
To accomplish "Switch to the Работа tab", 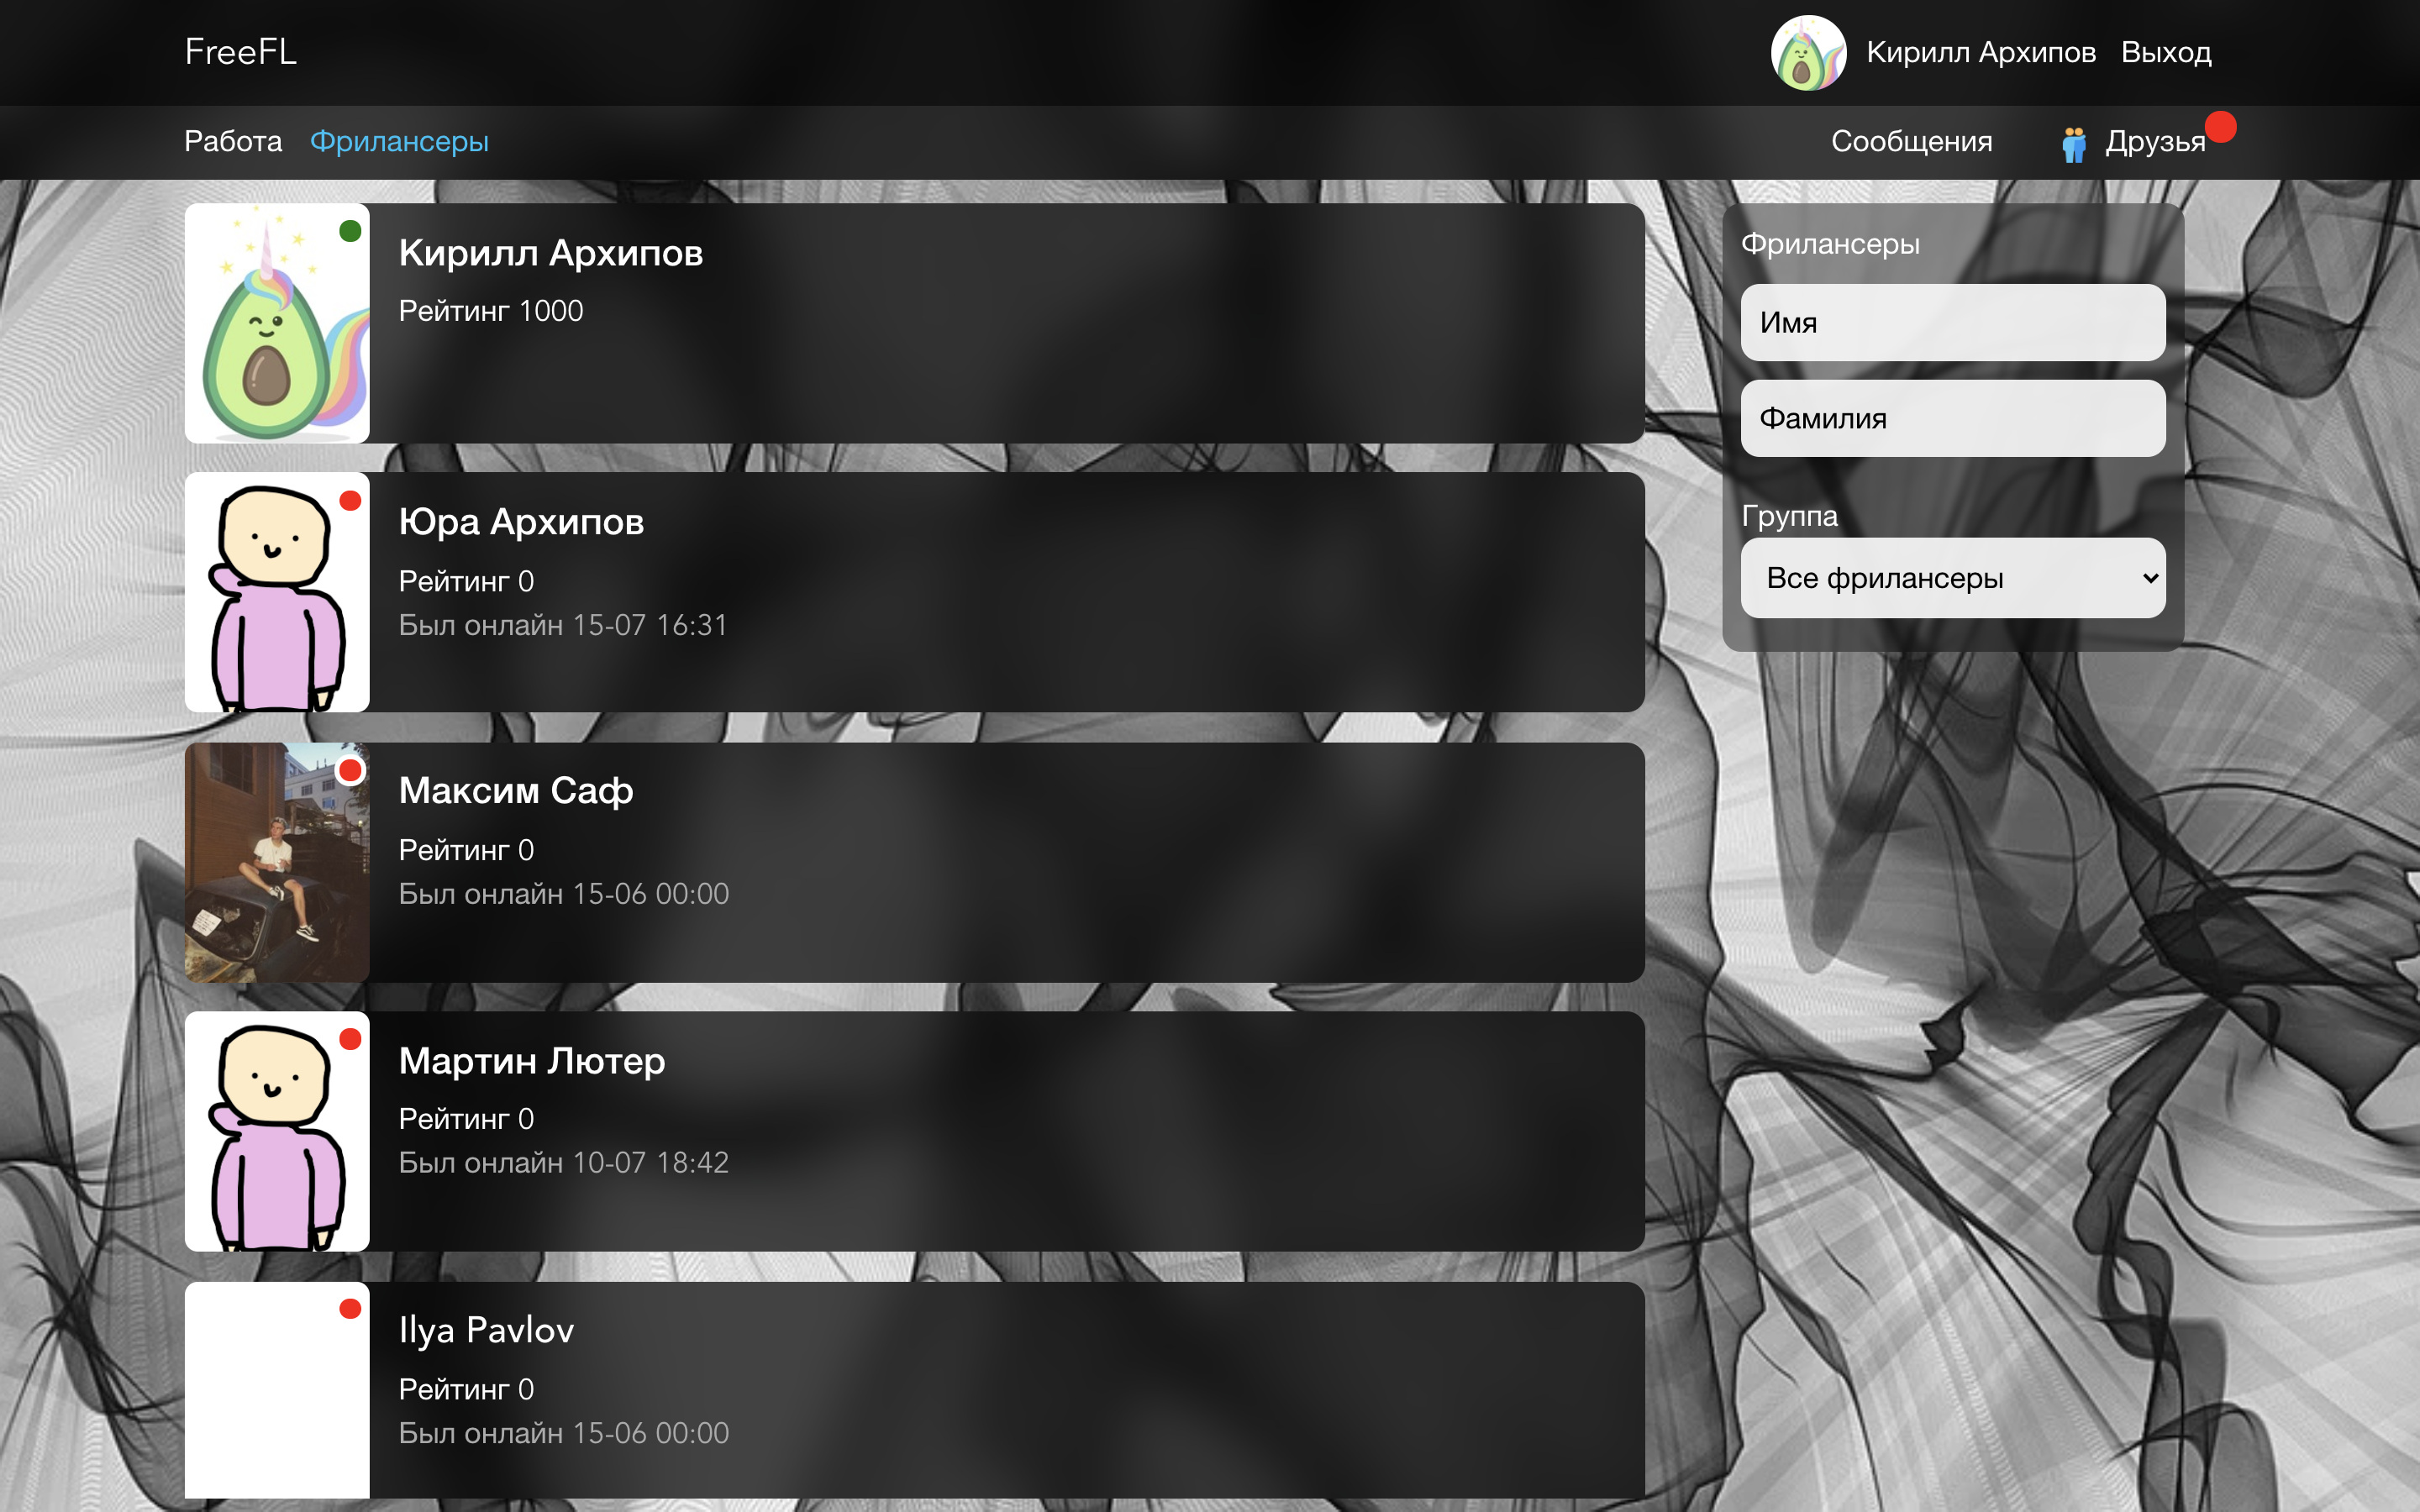I will click(233, 141).
